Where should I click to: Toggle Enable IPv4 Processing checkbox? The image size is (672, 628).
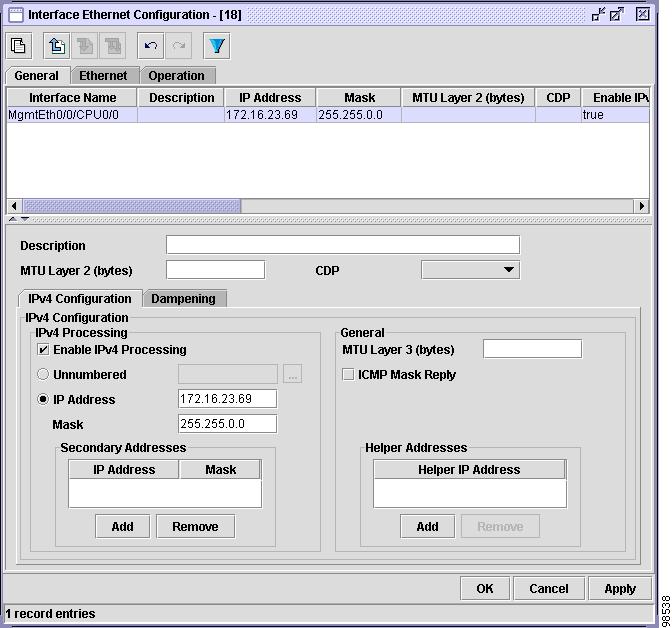coord(43,350)
